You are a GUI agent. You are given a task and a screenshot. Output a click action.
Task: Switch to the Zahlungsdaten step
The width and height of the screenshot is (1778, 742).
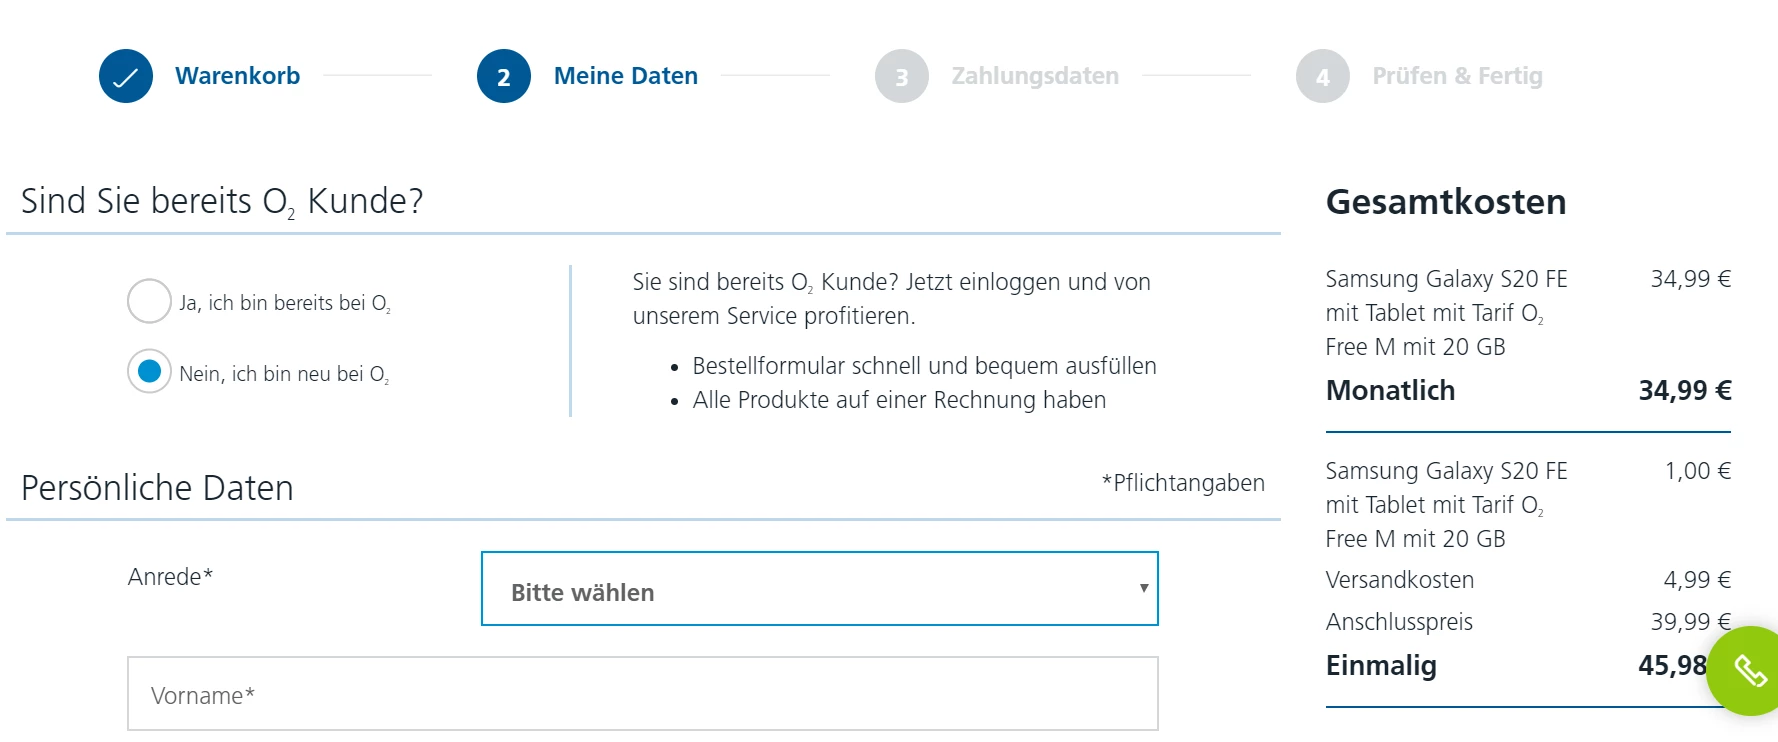coord(1034,76)
